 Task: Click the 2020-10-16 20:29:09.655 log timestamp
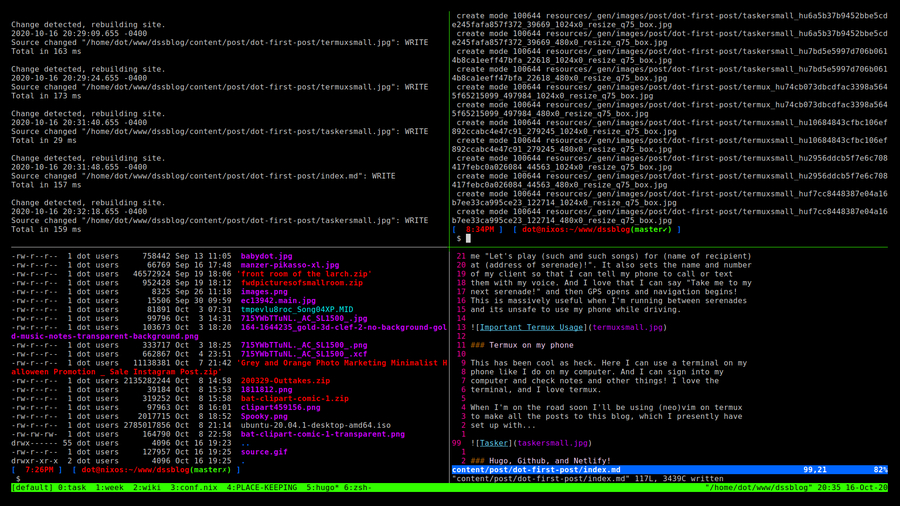[x=65, y=34]
